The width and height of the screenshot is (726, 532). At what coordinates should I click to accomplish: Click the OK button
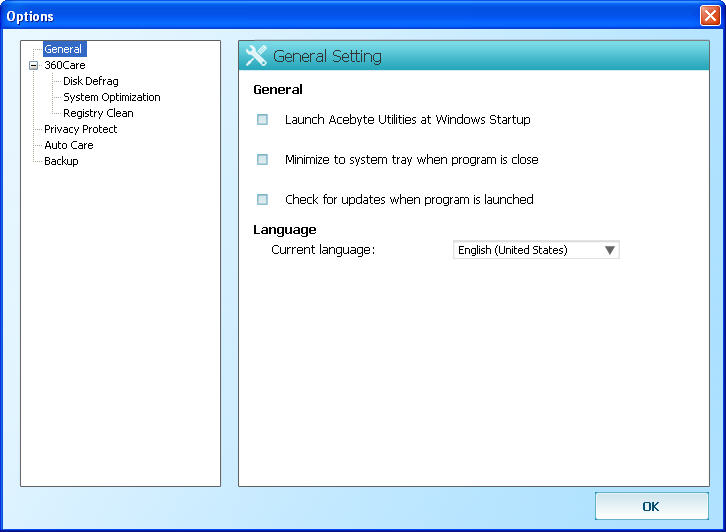coord(651,506)
